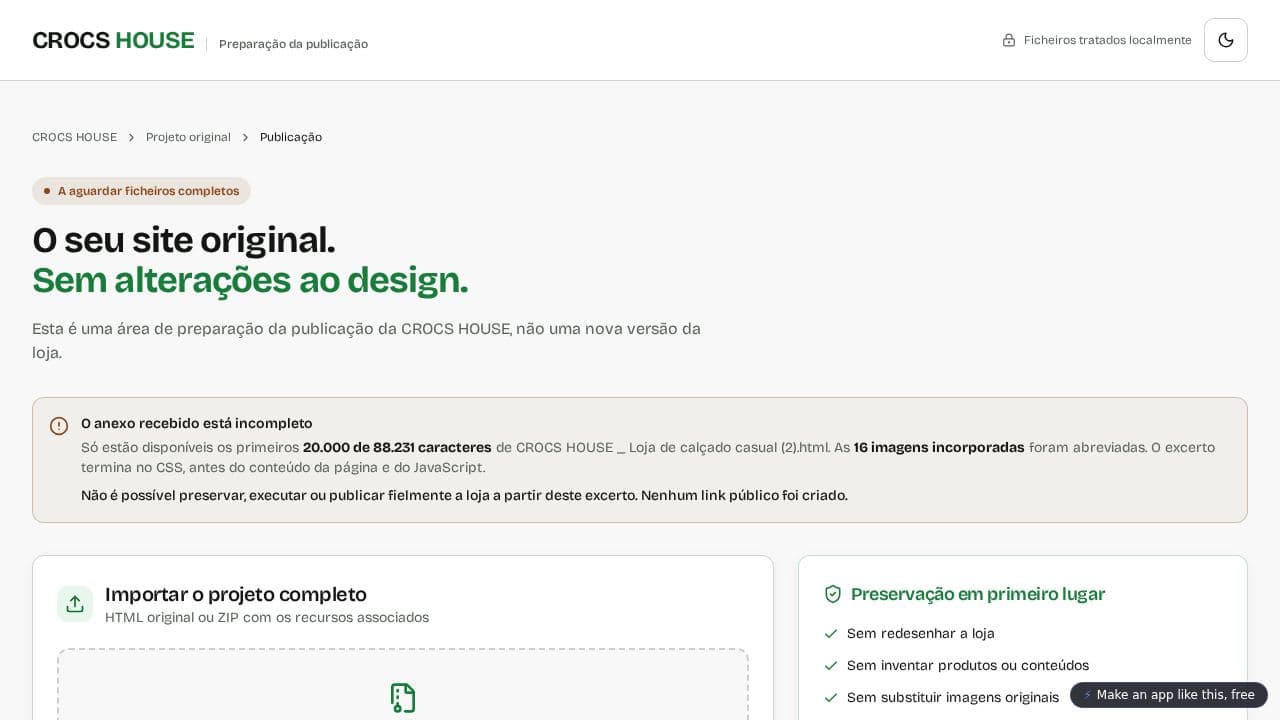
Task: Click the chevron after CROCS HOUSE breadcrumb
Action: [x=131, y=137]
